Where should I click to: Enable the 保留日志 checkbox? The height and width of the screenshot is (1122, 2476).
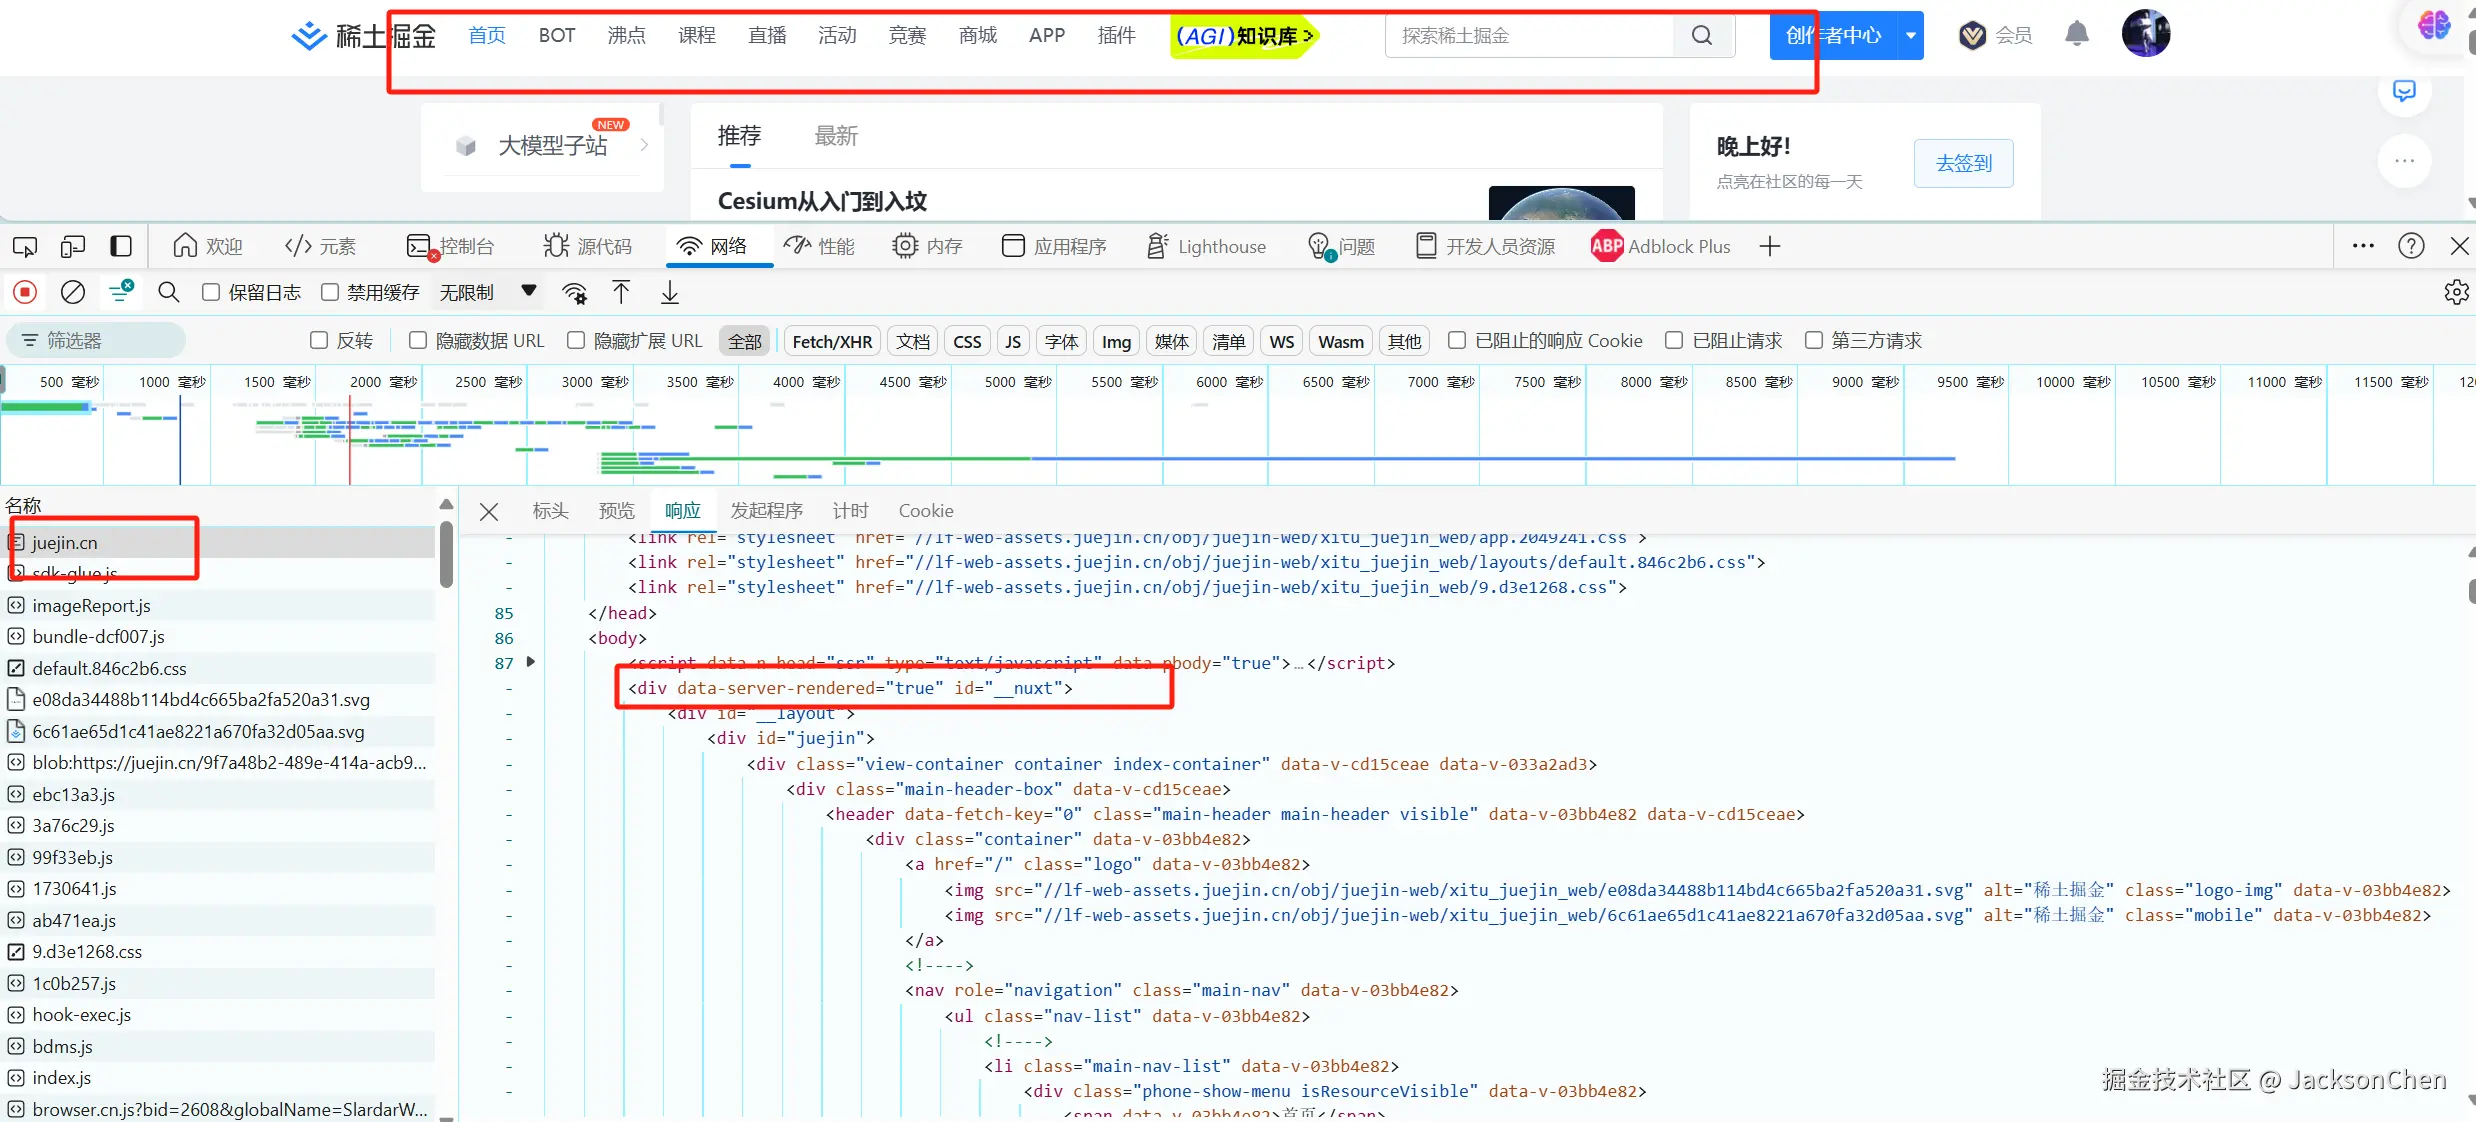tap(211, 292)
